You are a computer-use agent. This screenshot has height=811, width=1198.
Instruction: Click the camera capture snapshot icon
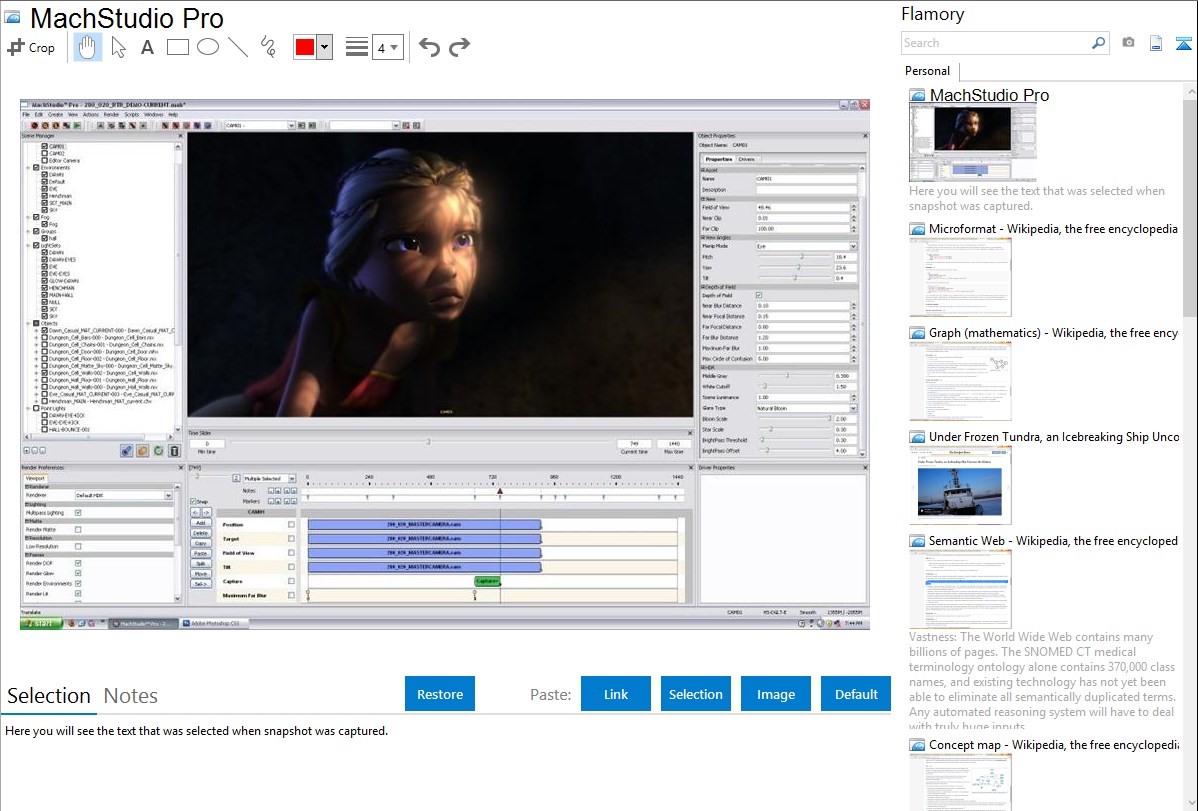1128,43
